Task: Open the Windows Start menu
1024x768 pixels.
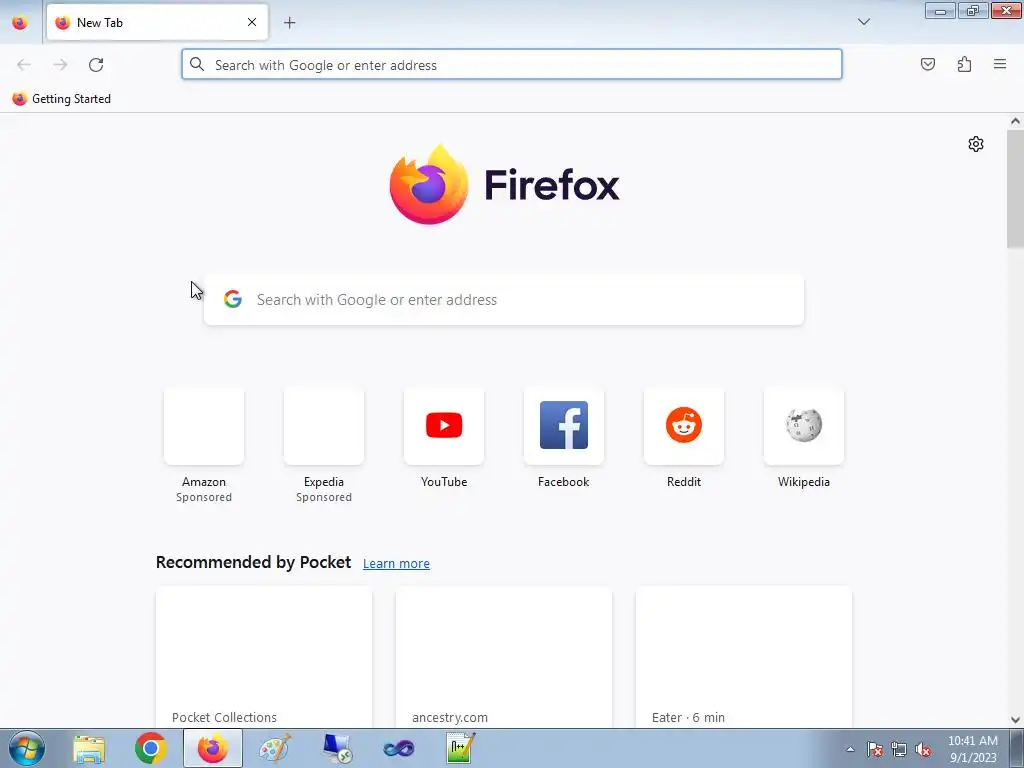Action: [27, 748]
